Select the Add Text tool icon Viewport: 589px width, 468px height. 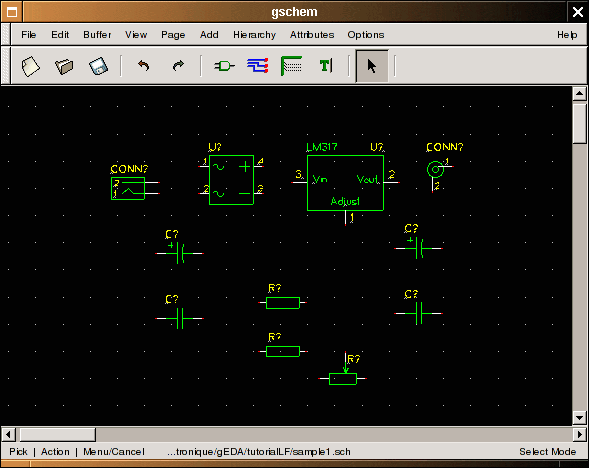(326, 66)
